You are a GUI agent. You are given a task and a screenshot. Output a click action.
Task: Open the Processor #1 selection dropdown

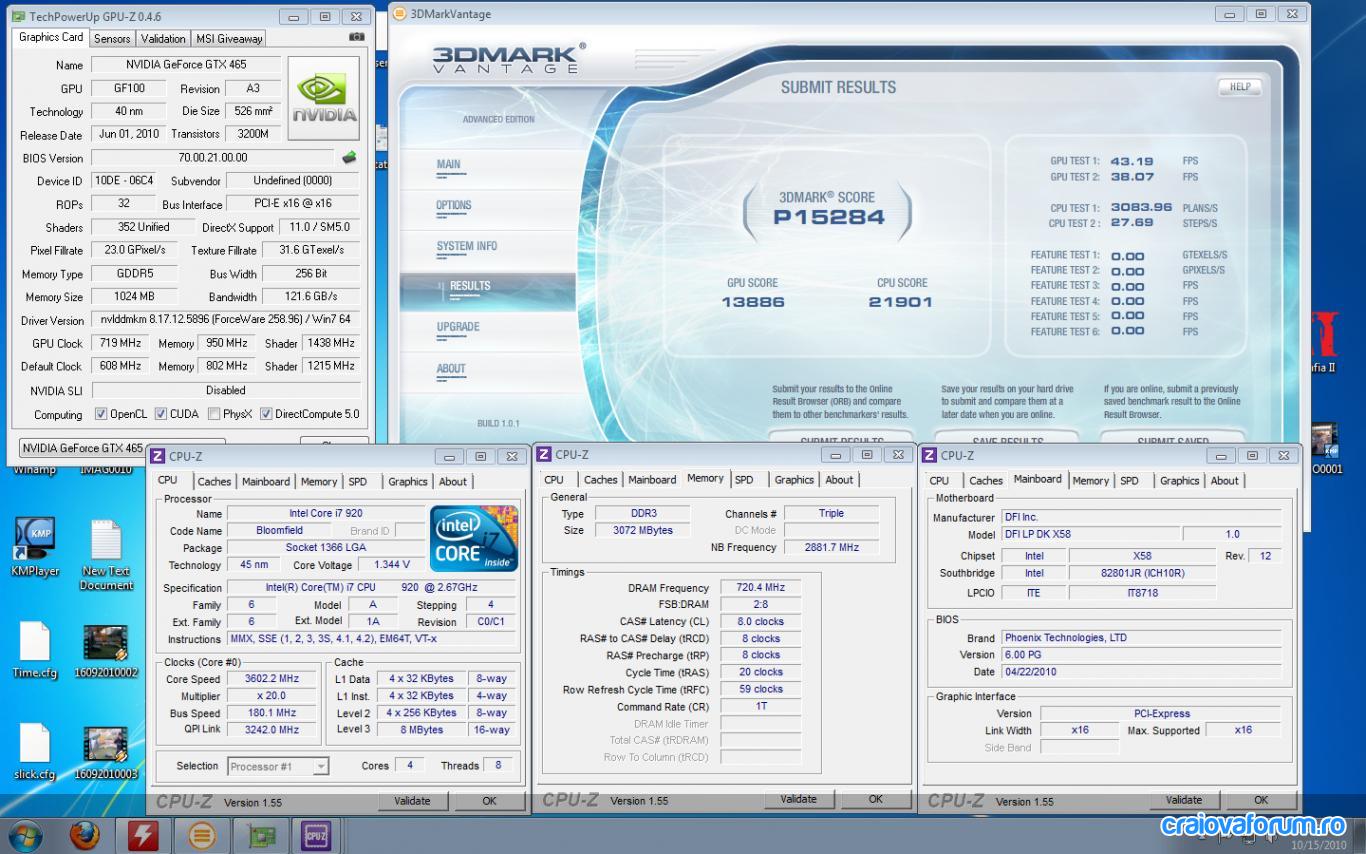click(278, 767)
